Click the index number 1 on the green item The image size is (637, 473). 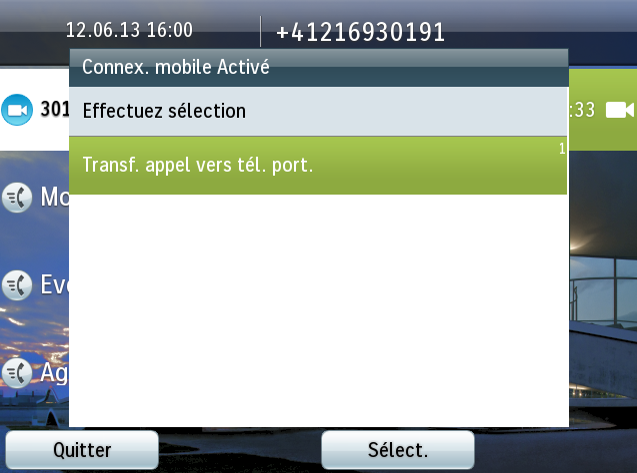[x=562, y=149]
